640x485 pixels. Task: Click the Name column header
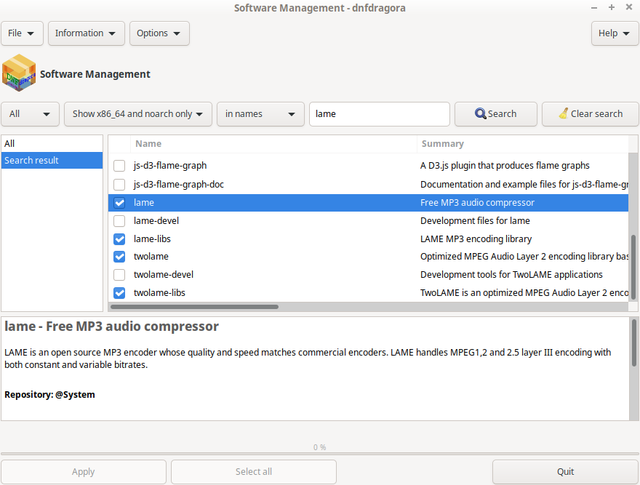coord(273,144)
